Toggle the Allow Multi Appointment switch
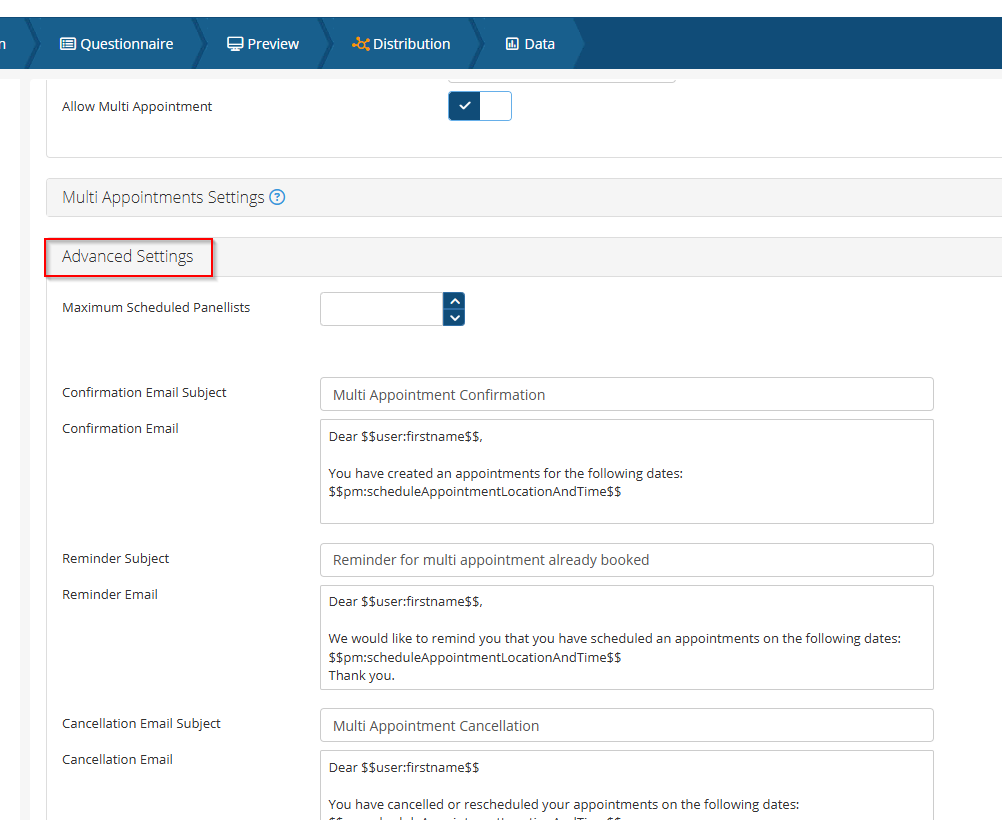This screenshot has width=1002, height=820. pos(479,106)
